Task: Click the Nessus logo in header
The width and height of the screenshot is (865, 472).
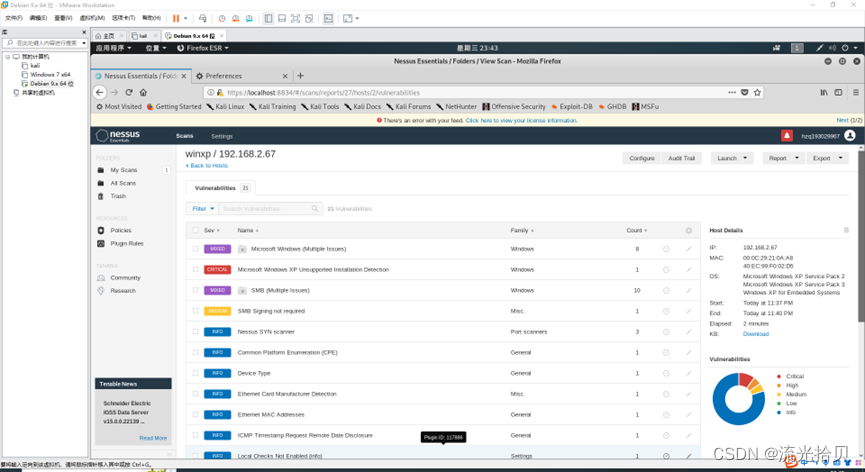Action: (118, 136)
